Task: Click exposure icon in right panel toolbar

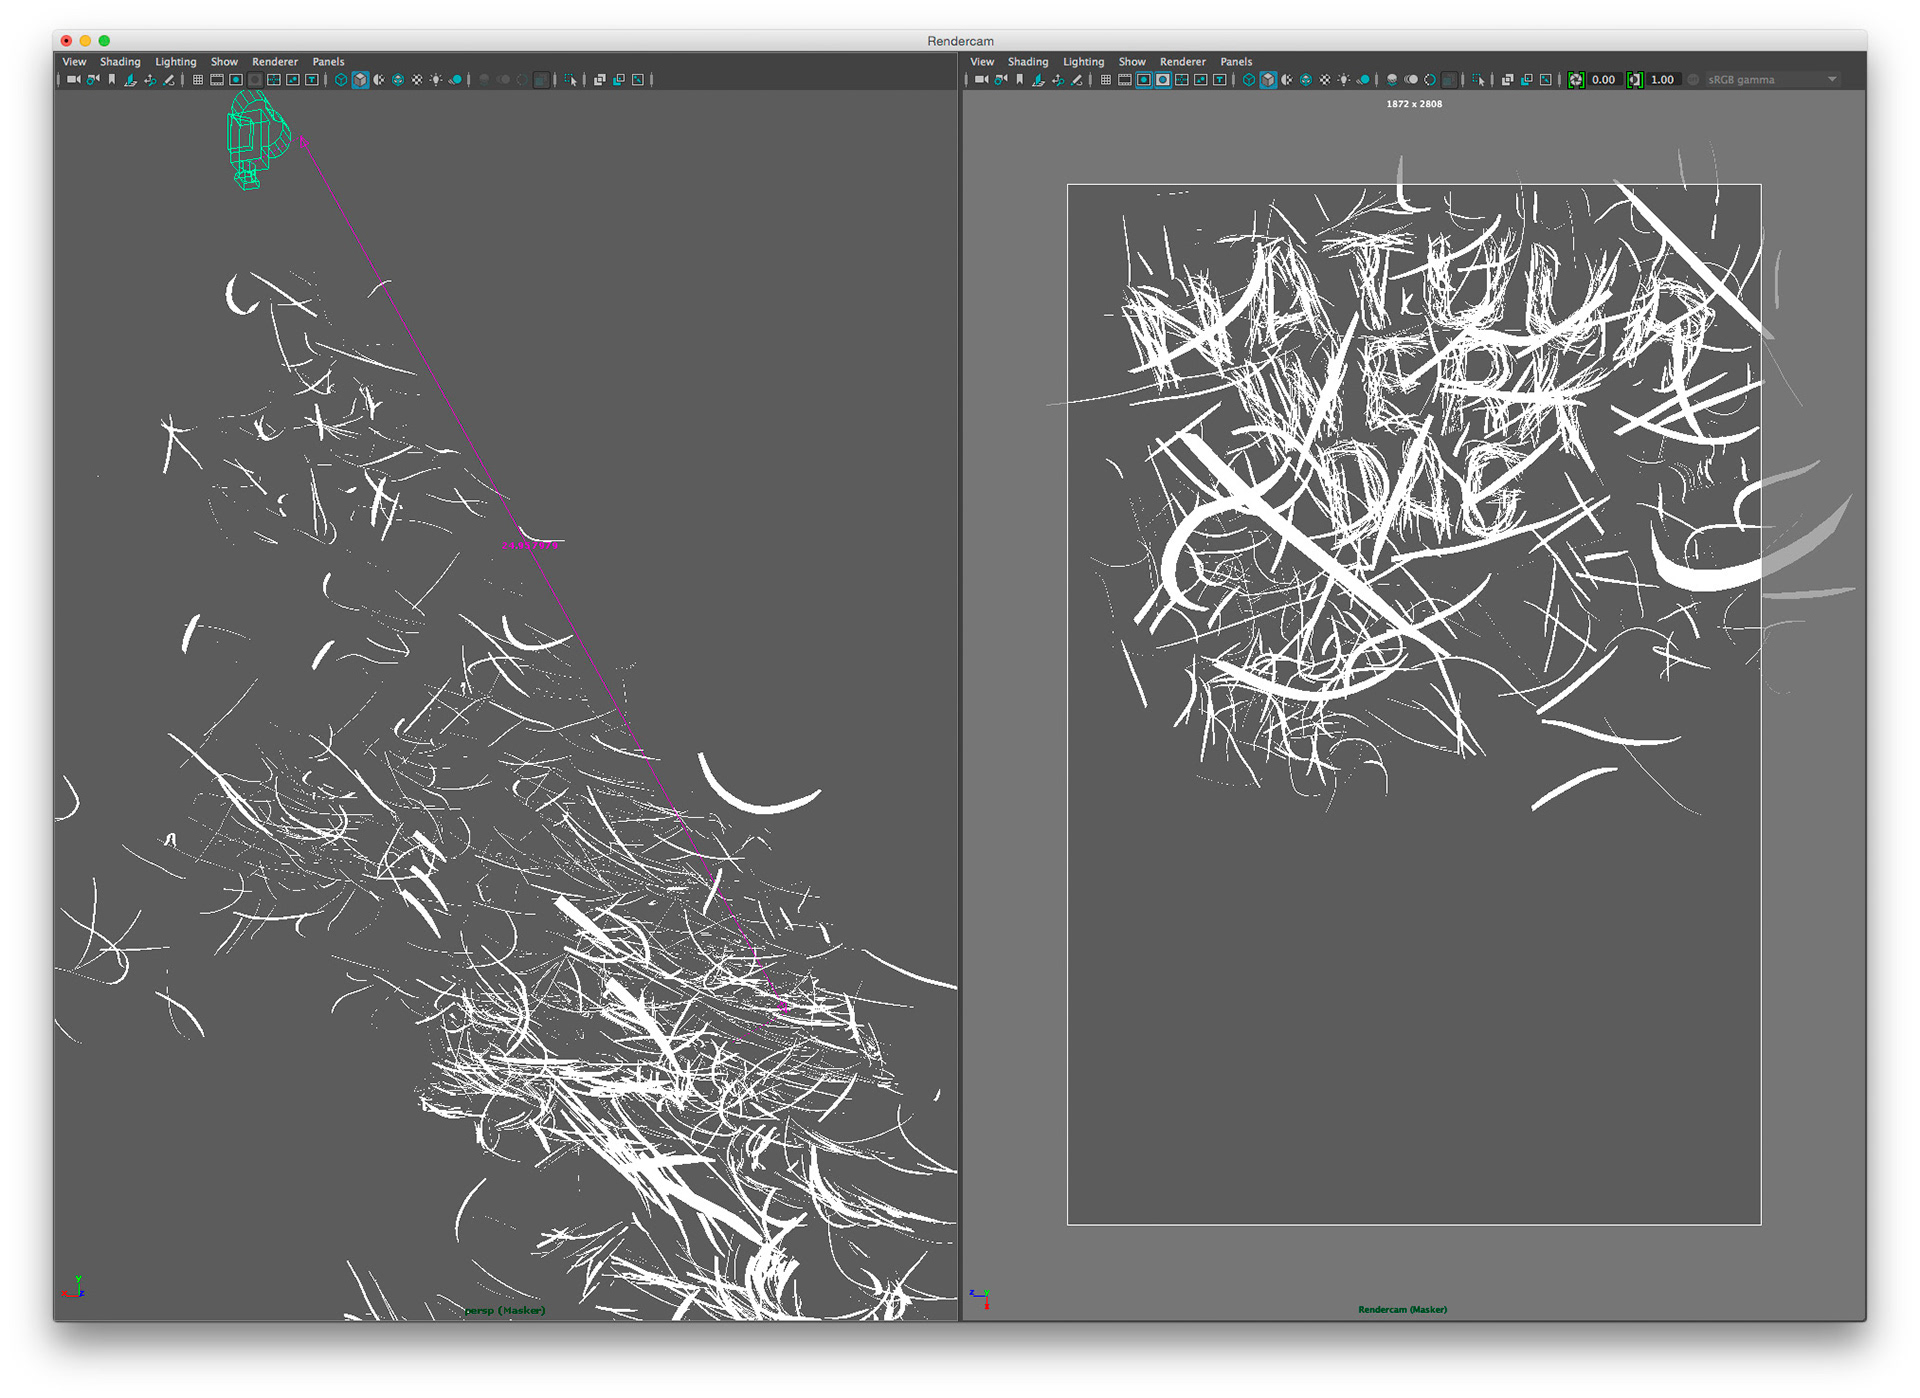Action: tap(1576, 80)
